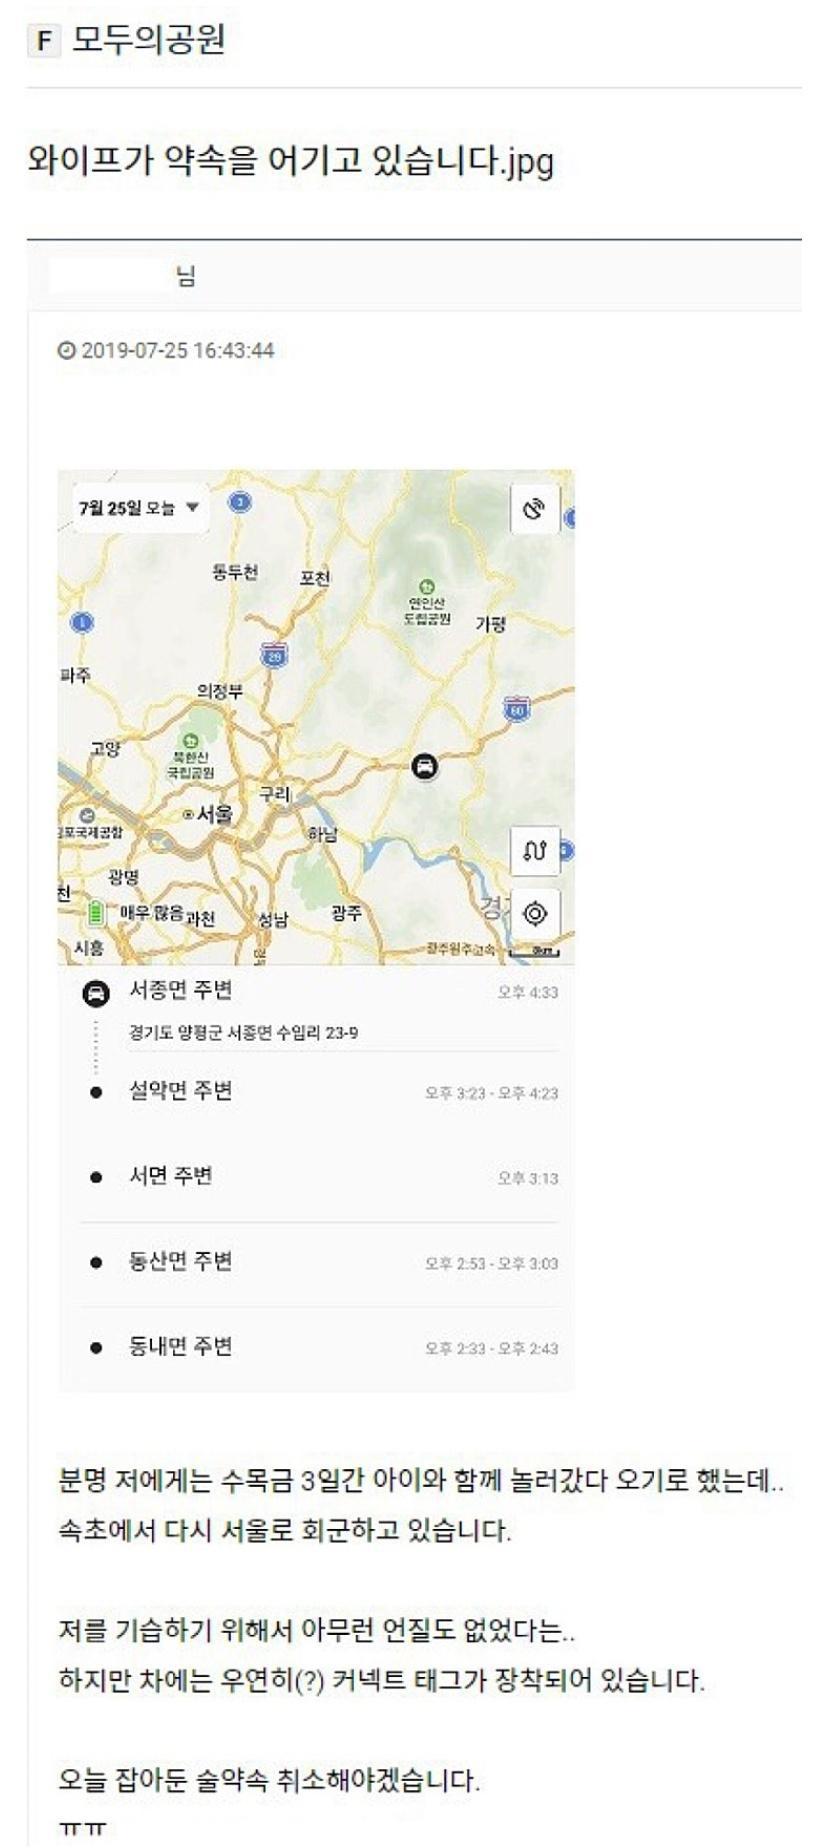Screen dimensions: 840x1848
Task: Select the car icon beside 서종면 주변
Action: coord(95,993)
